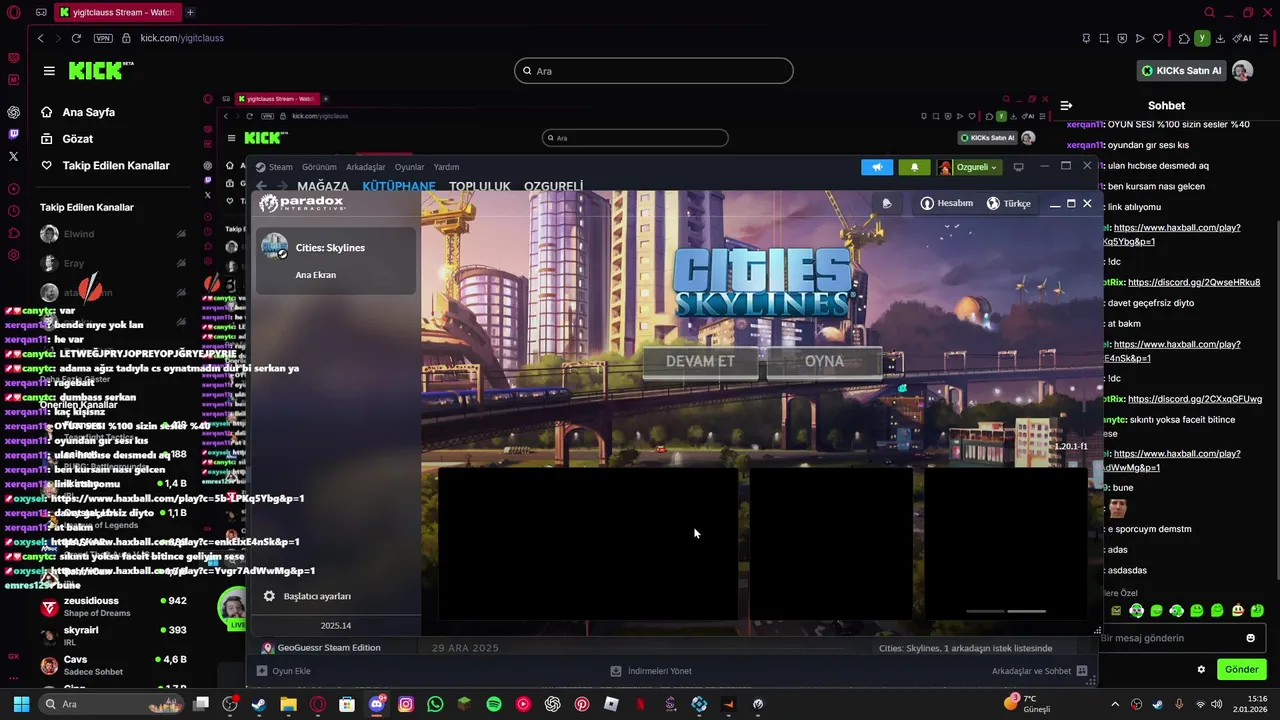The height and width of the screenshot is (720, 1280).
Task: Open Discord from Windows taskbar
Action: pos(377,704)
